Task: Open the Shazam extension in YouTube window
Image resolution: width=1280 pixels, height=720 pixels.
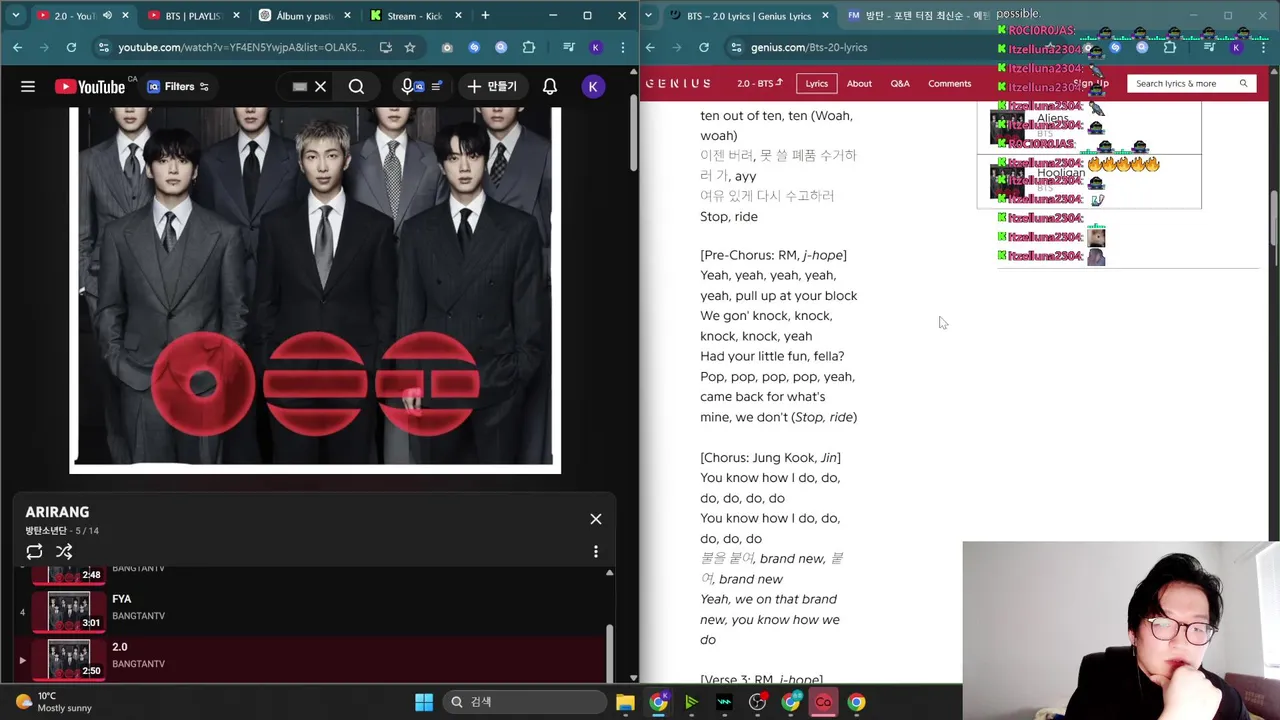Action: (474, 47)
